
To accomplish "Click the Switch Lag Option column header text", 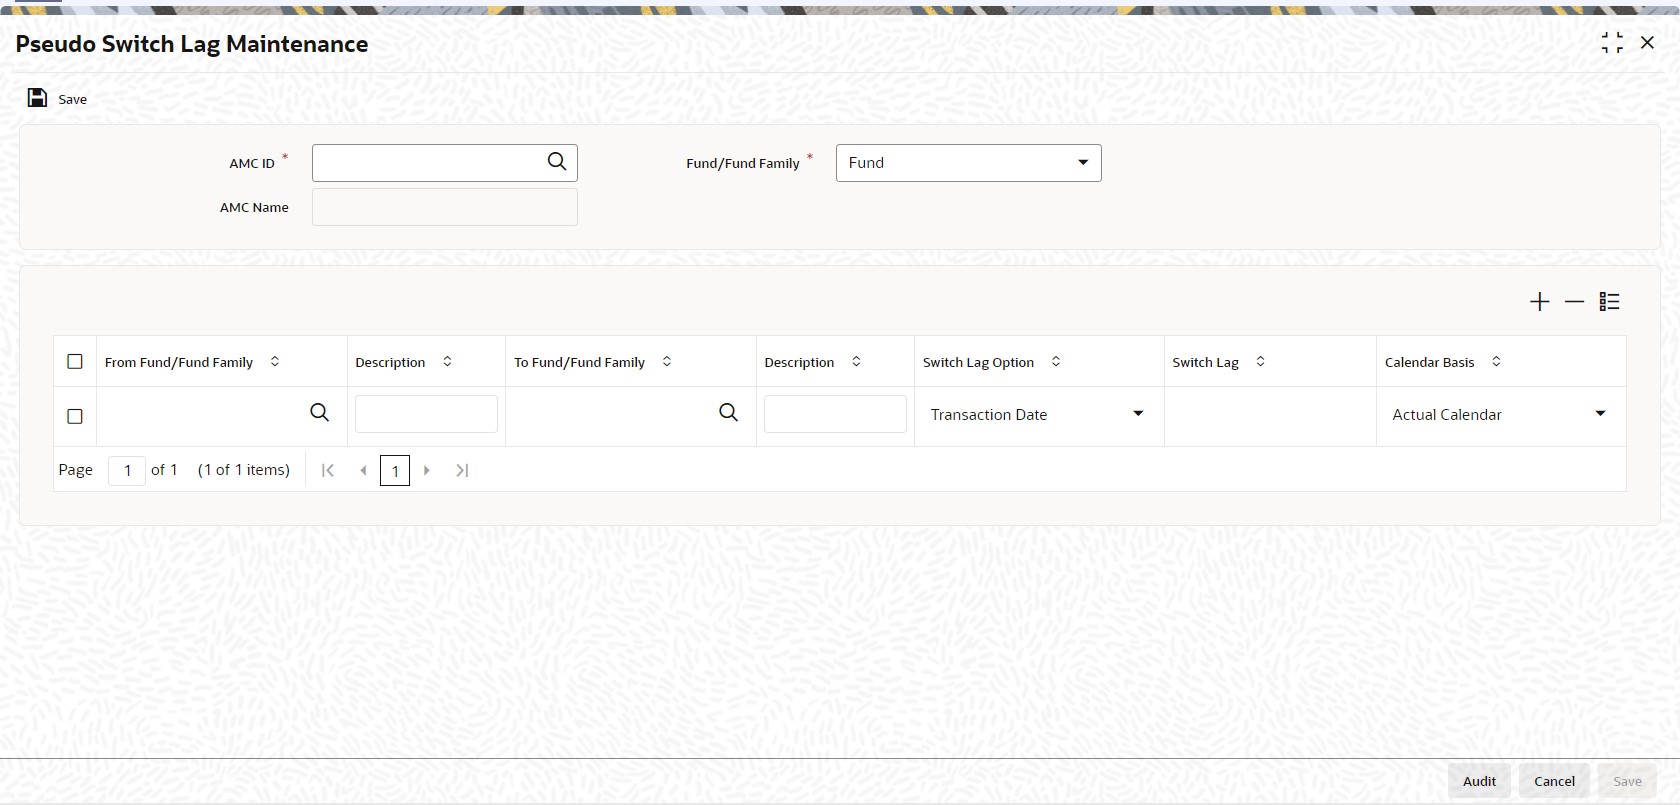I will click(978, 362).
